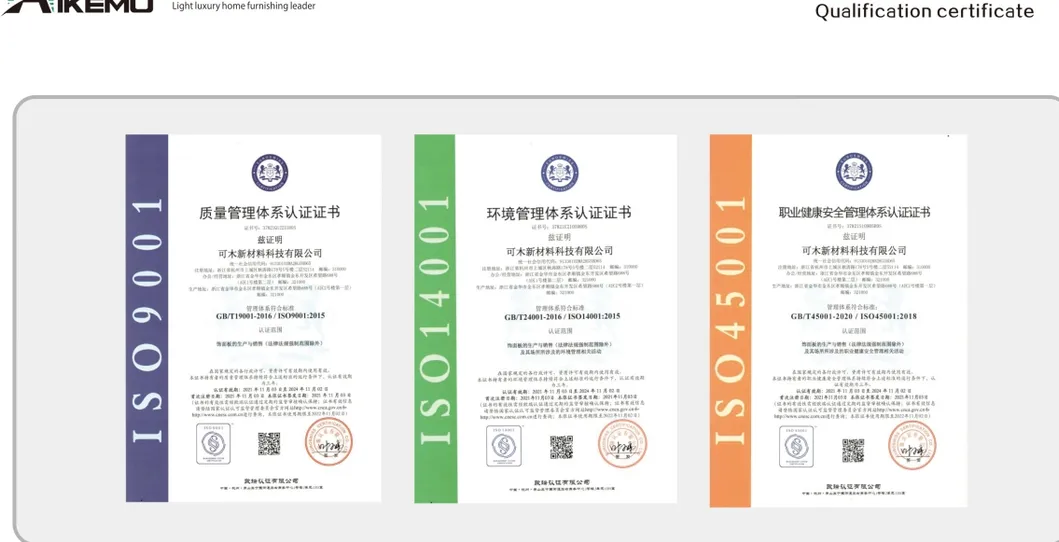Select the orange ISO45001 side band
The height and width of the screenshot is (542, 1059).
730,320
